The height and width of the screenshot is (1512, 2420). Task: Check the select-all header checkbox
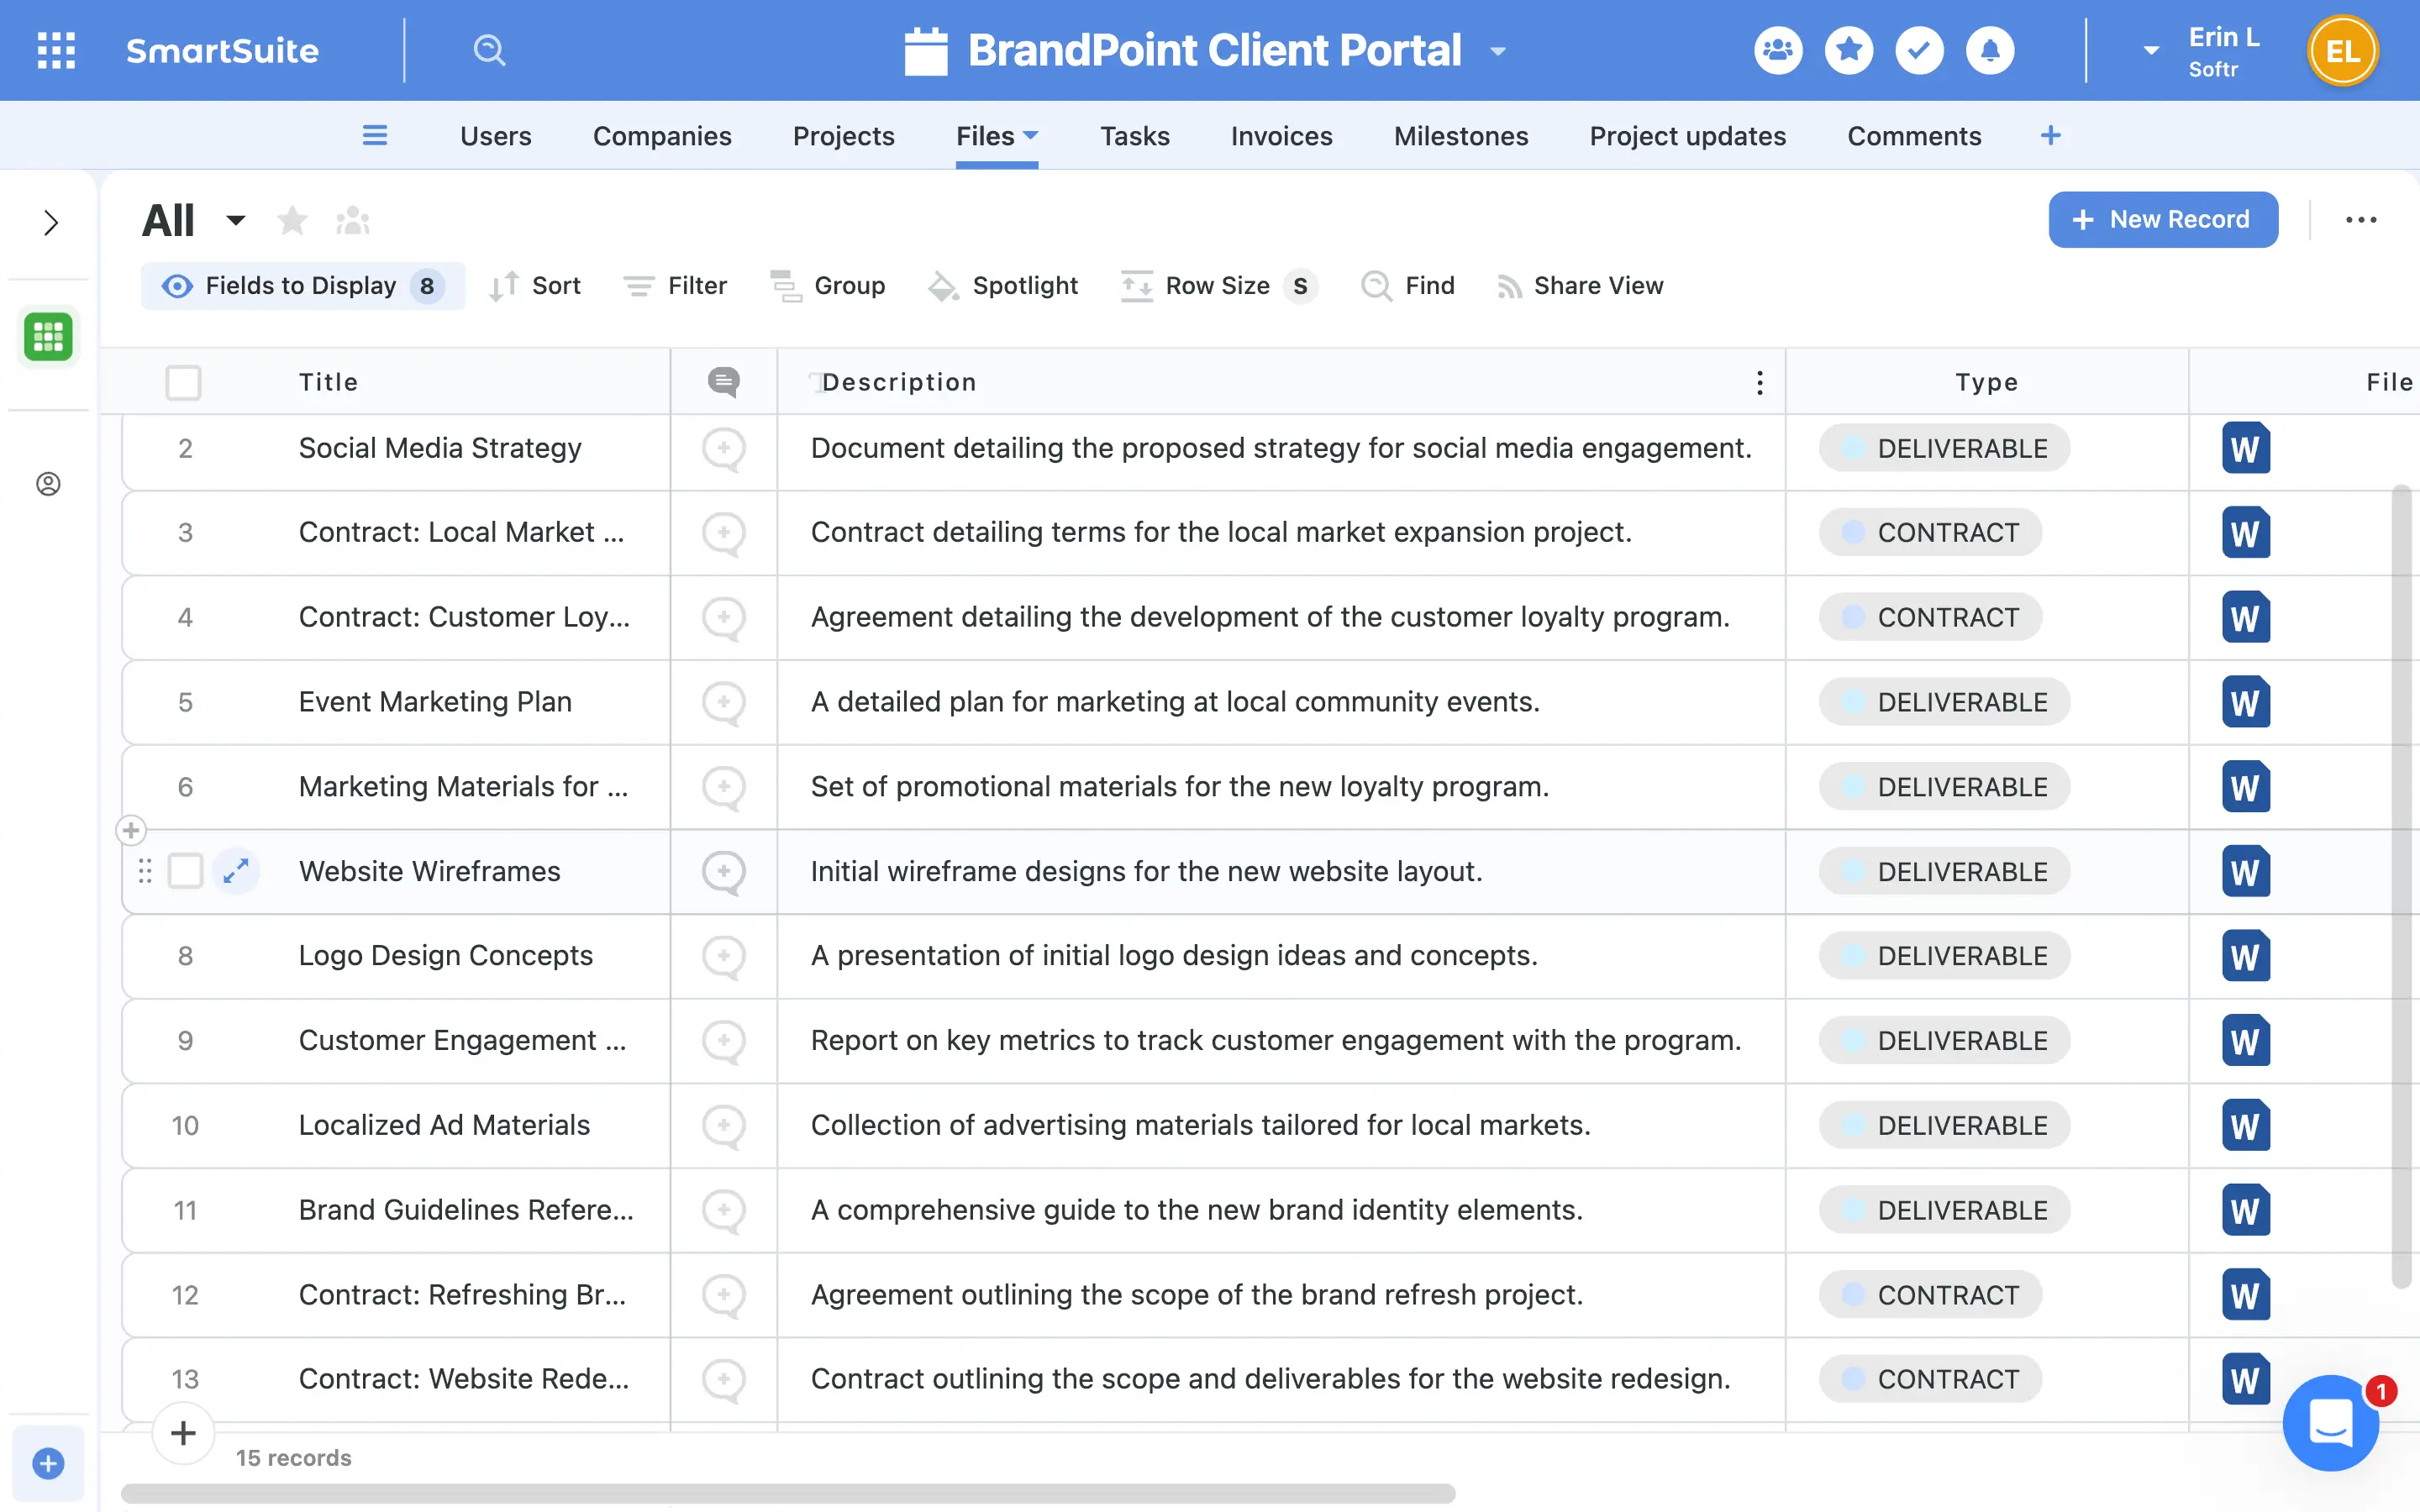coord(183,382)
